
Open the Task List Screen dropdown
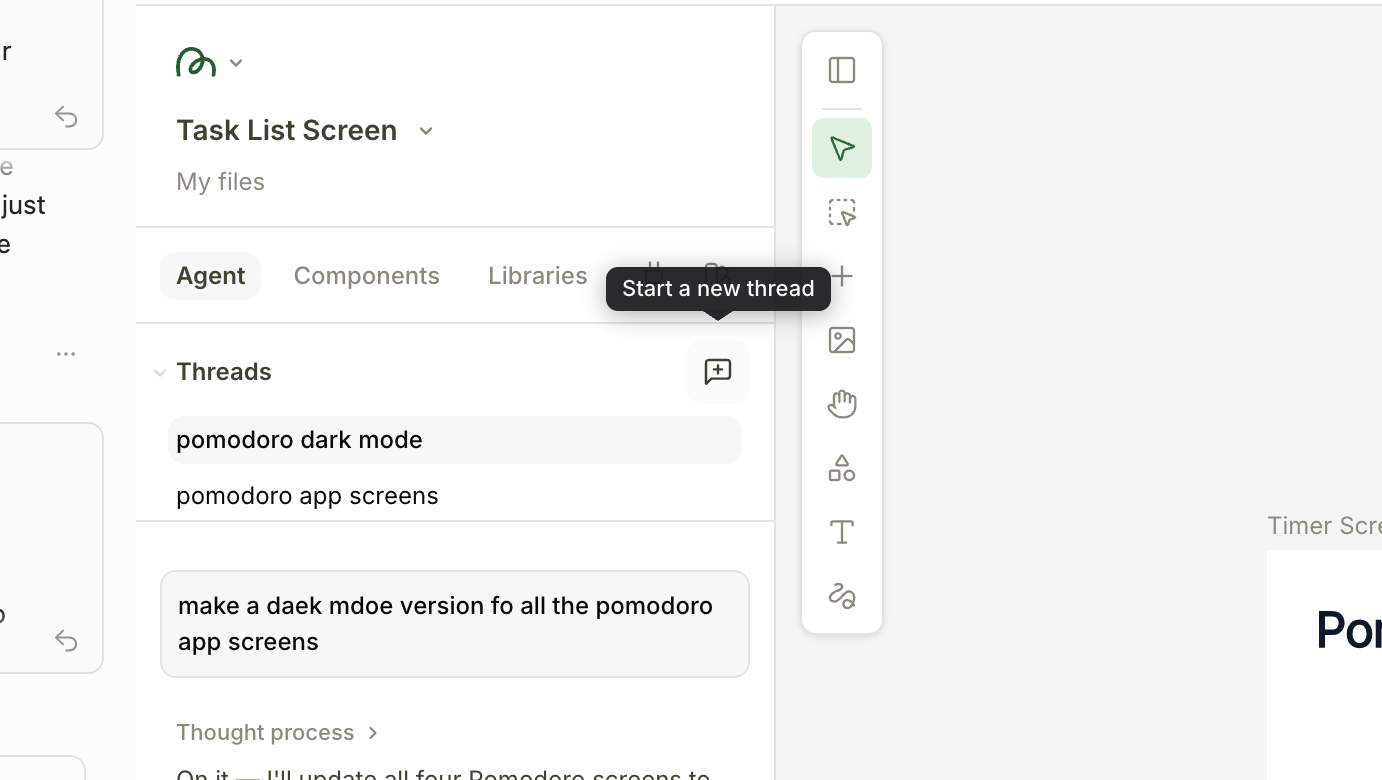coord(426,131)
